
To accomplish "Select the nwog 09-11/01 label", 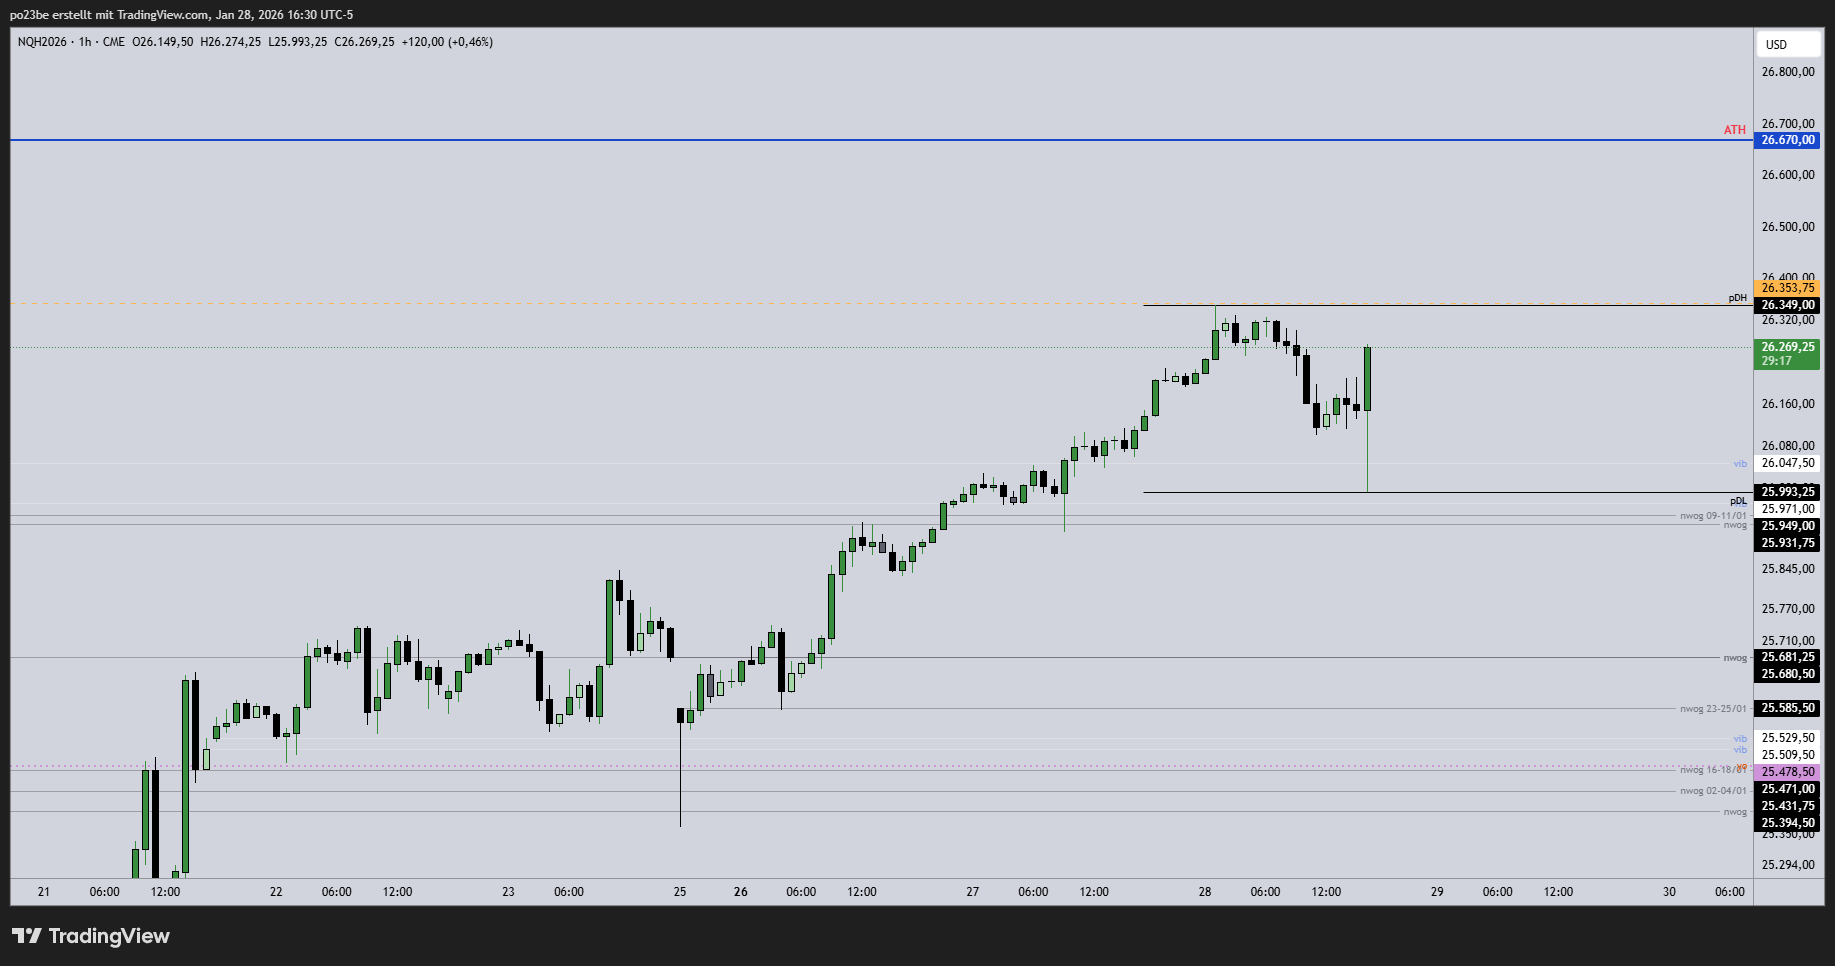I will (x=1712, y=516).
